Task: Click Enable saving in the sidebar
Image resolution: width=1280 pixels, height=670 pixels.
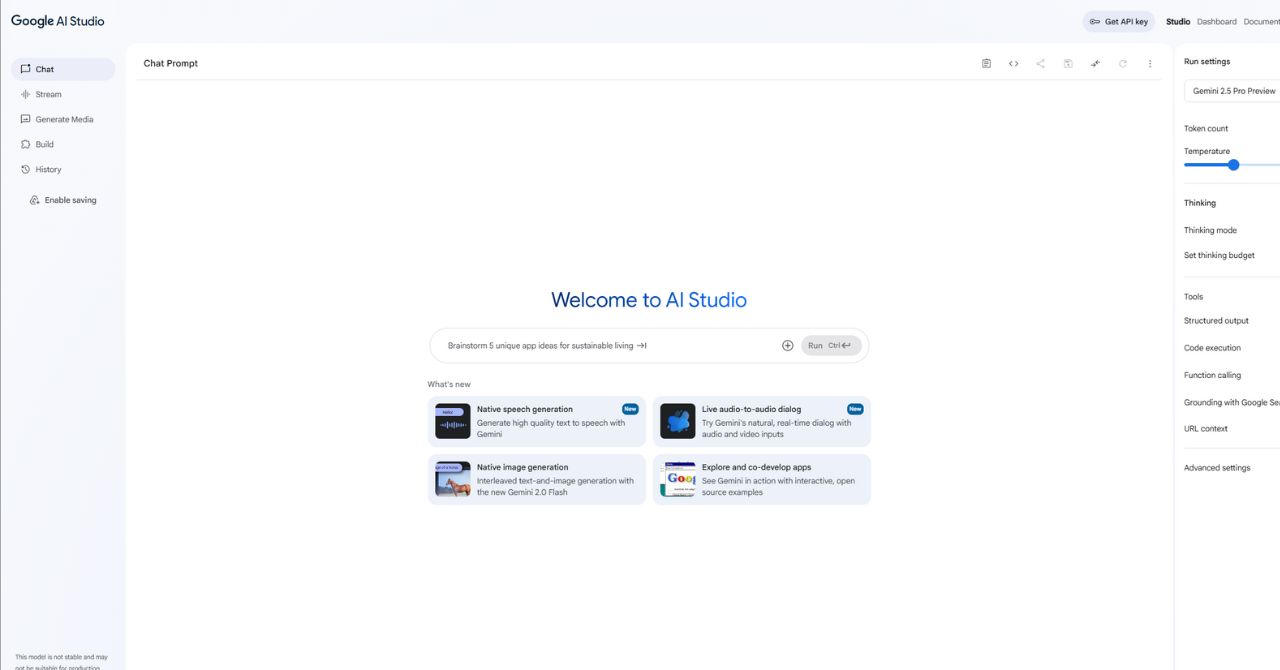Action: 70,201
